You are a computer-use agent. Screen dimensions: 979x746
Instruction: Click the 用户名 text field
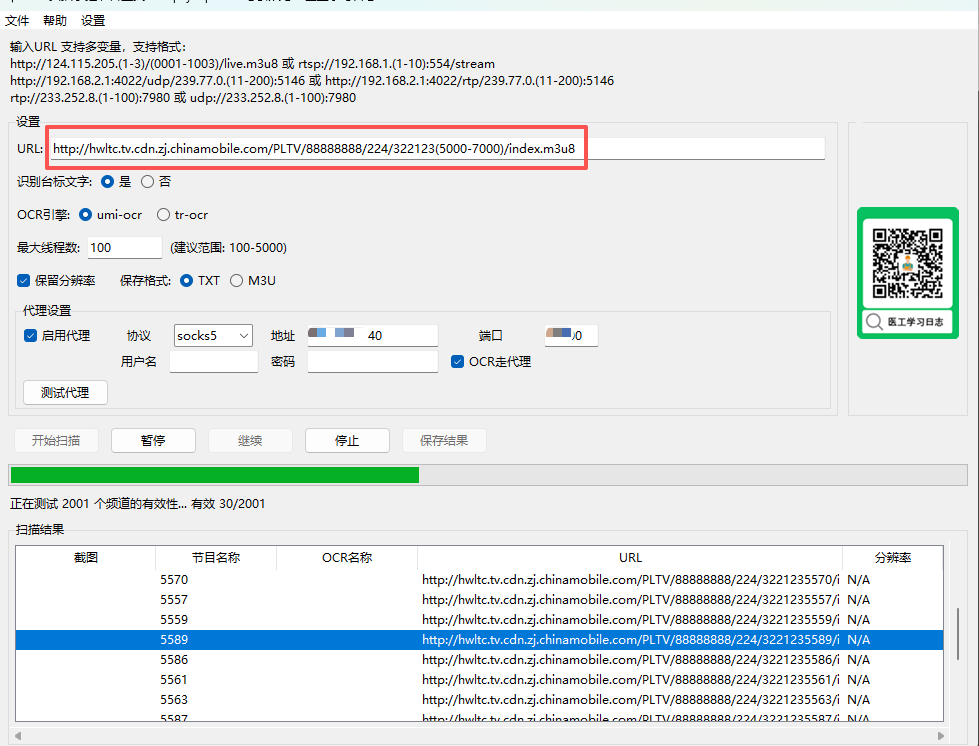(213, 362)
